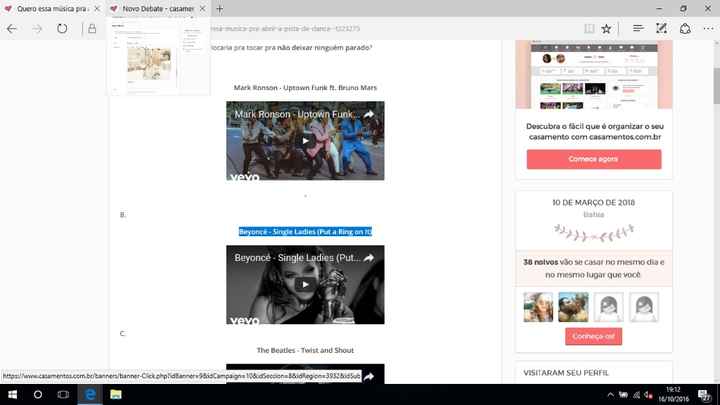Click the forward navigation arrow
This screenshot has width=720, height=405.
(x=37, y=29)
